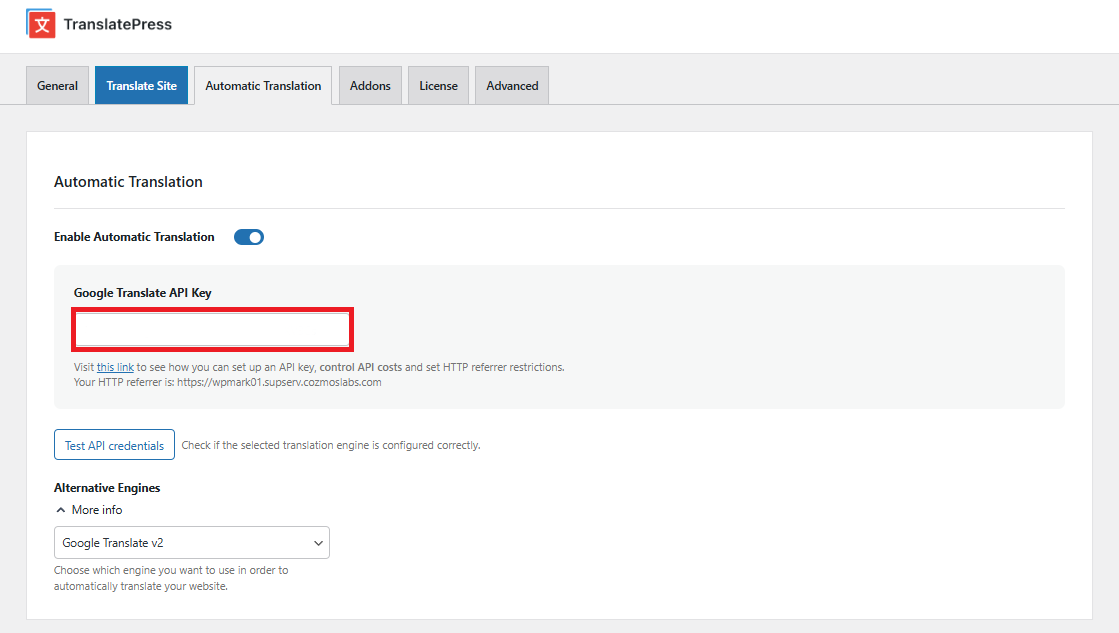Open "this link" for API key setup

(x=115, y=366)
